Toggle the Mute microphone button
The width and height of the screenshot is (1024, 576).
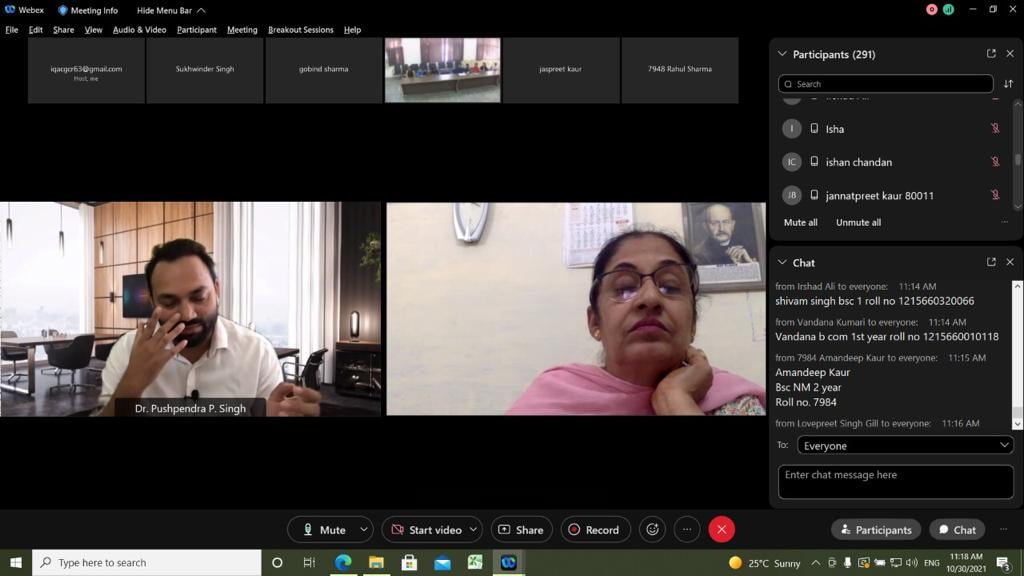tap(322, 530)
